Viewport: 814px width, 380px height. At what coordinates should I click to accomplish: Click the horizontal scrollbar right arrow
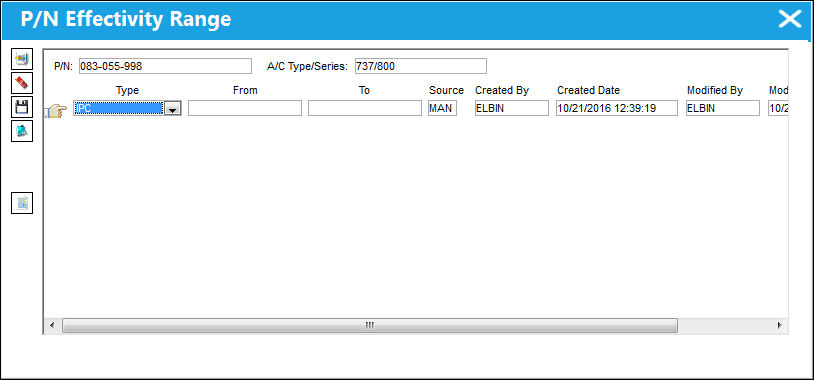tap(779, 325)
